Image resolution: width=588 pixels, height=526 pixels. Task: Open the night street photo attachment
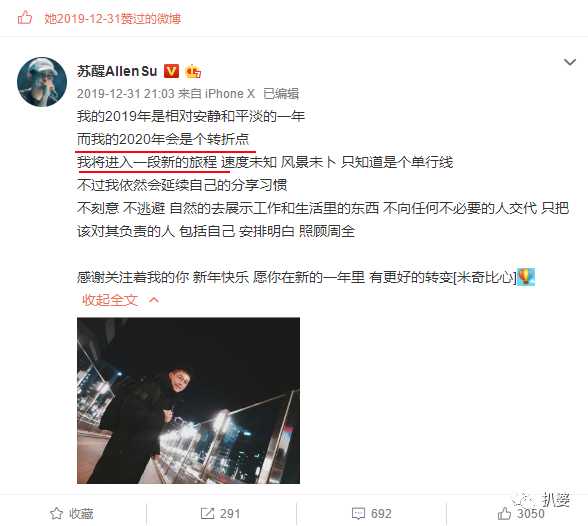(188, 400)
